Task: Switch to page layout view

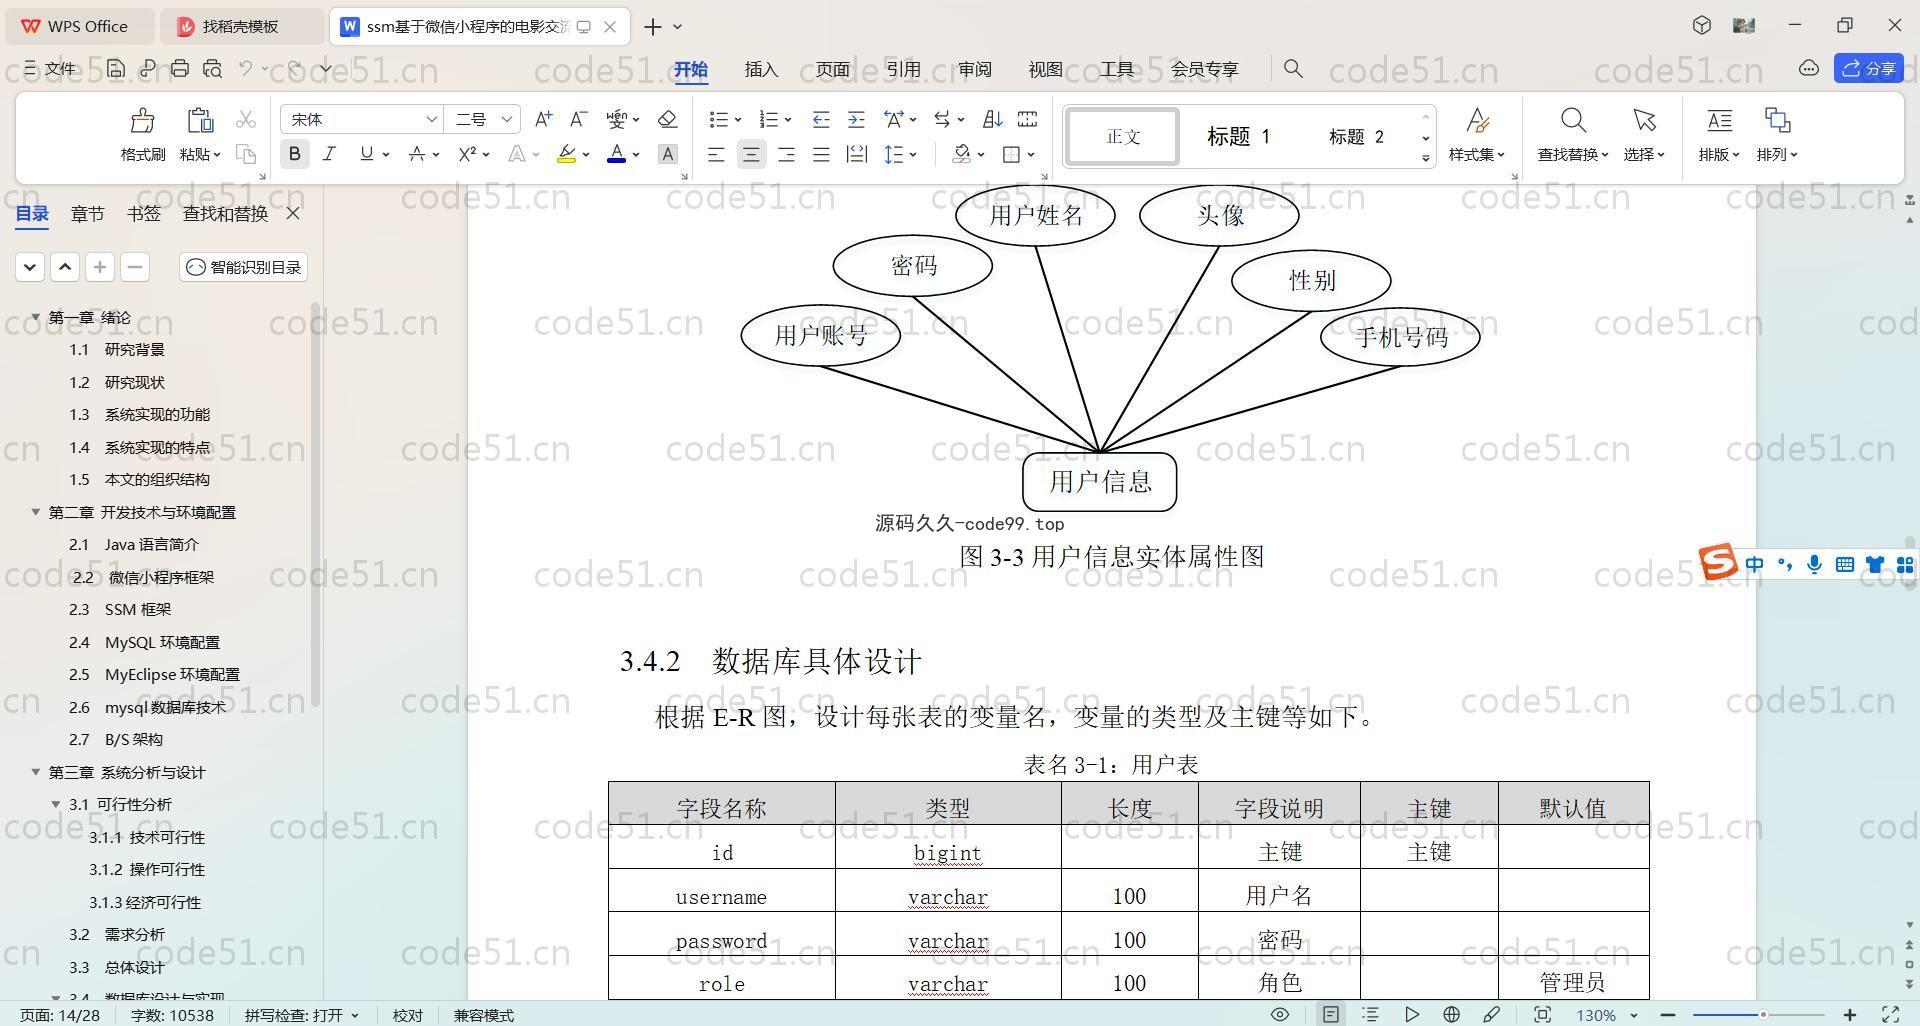Action: tap(1331, 1014)
